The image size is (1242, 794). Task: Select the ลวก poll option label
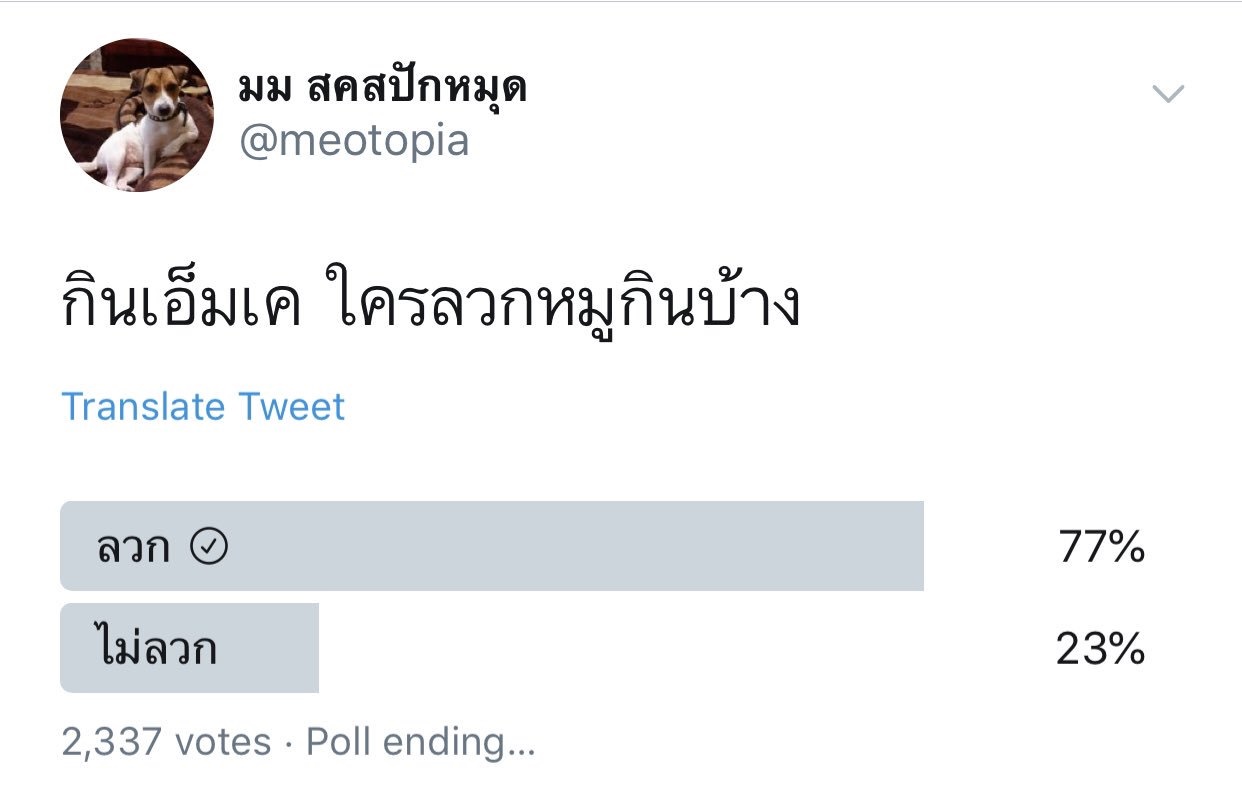point(133,547)
